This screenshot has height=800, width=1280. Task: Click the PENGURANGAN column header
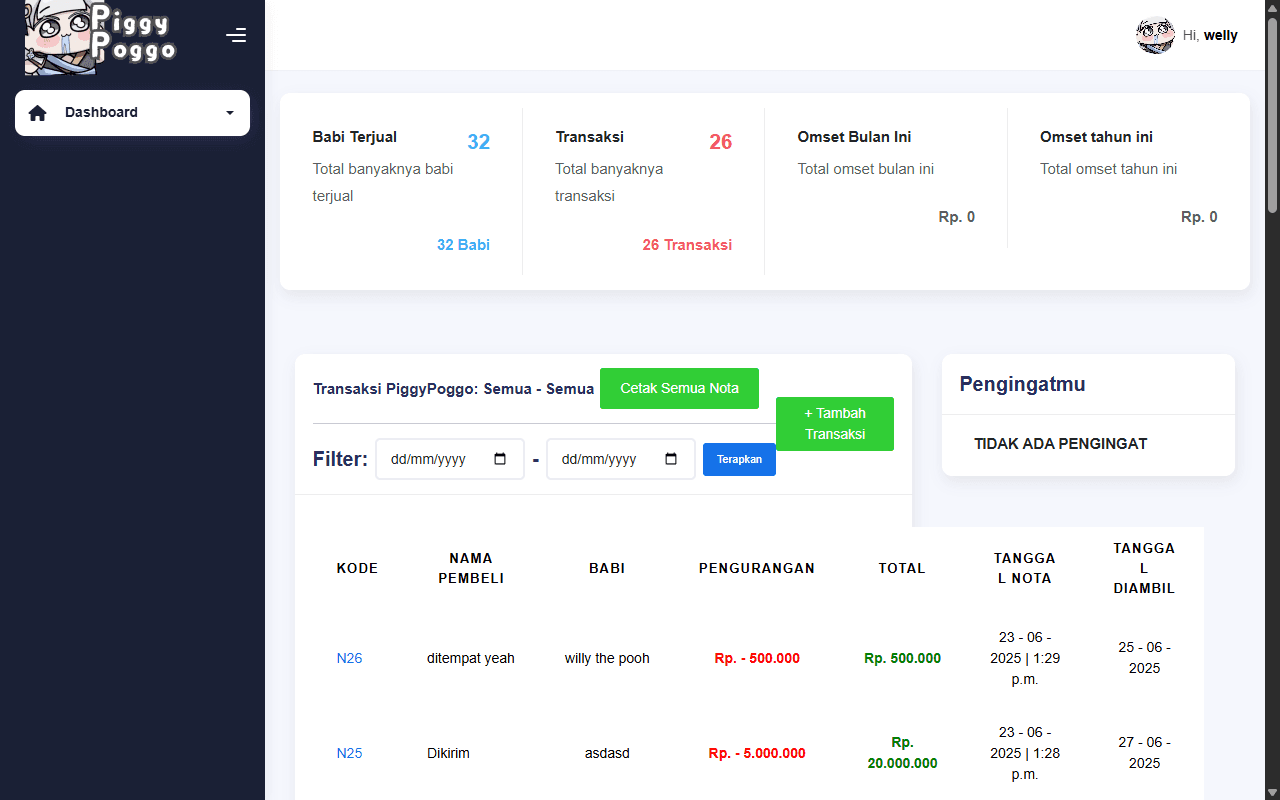pos(757,568)
